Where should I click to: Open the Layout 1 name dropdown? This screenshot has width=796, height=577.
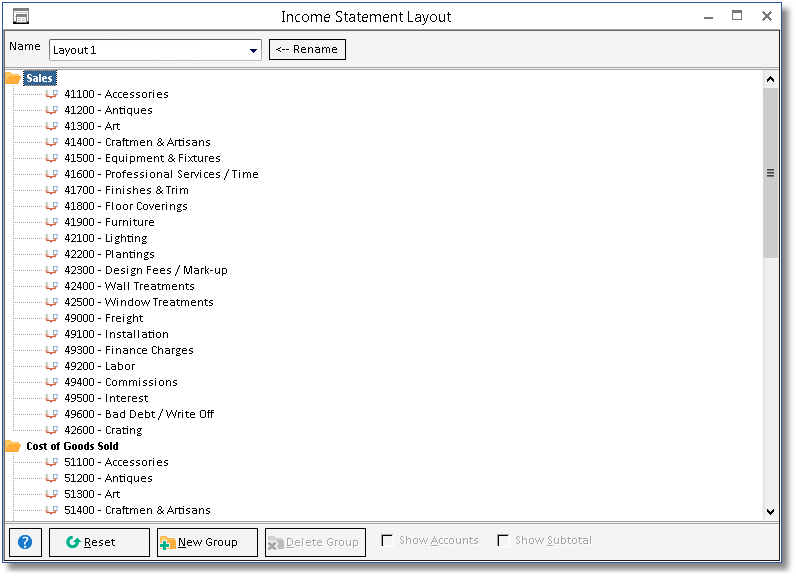click(x=253, y=50)
